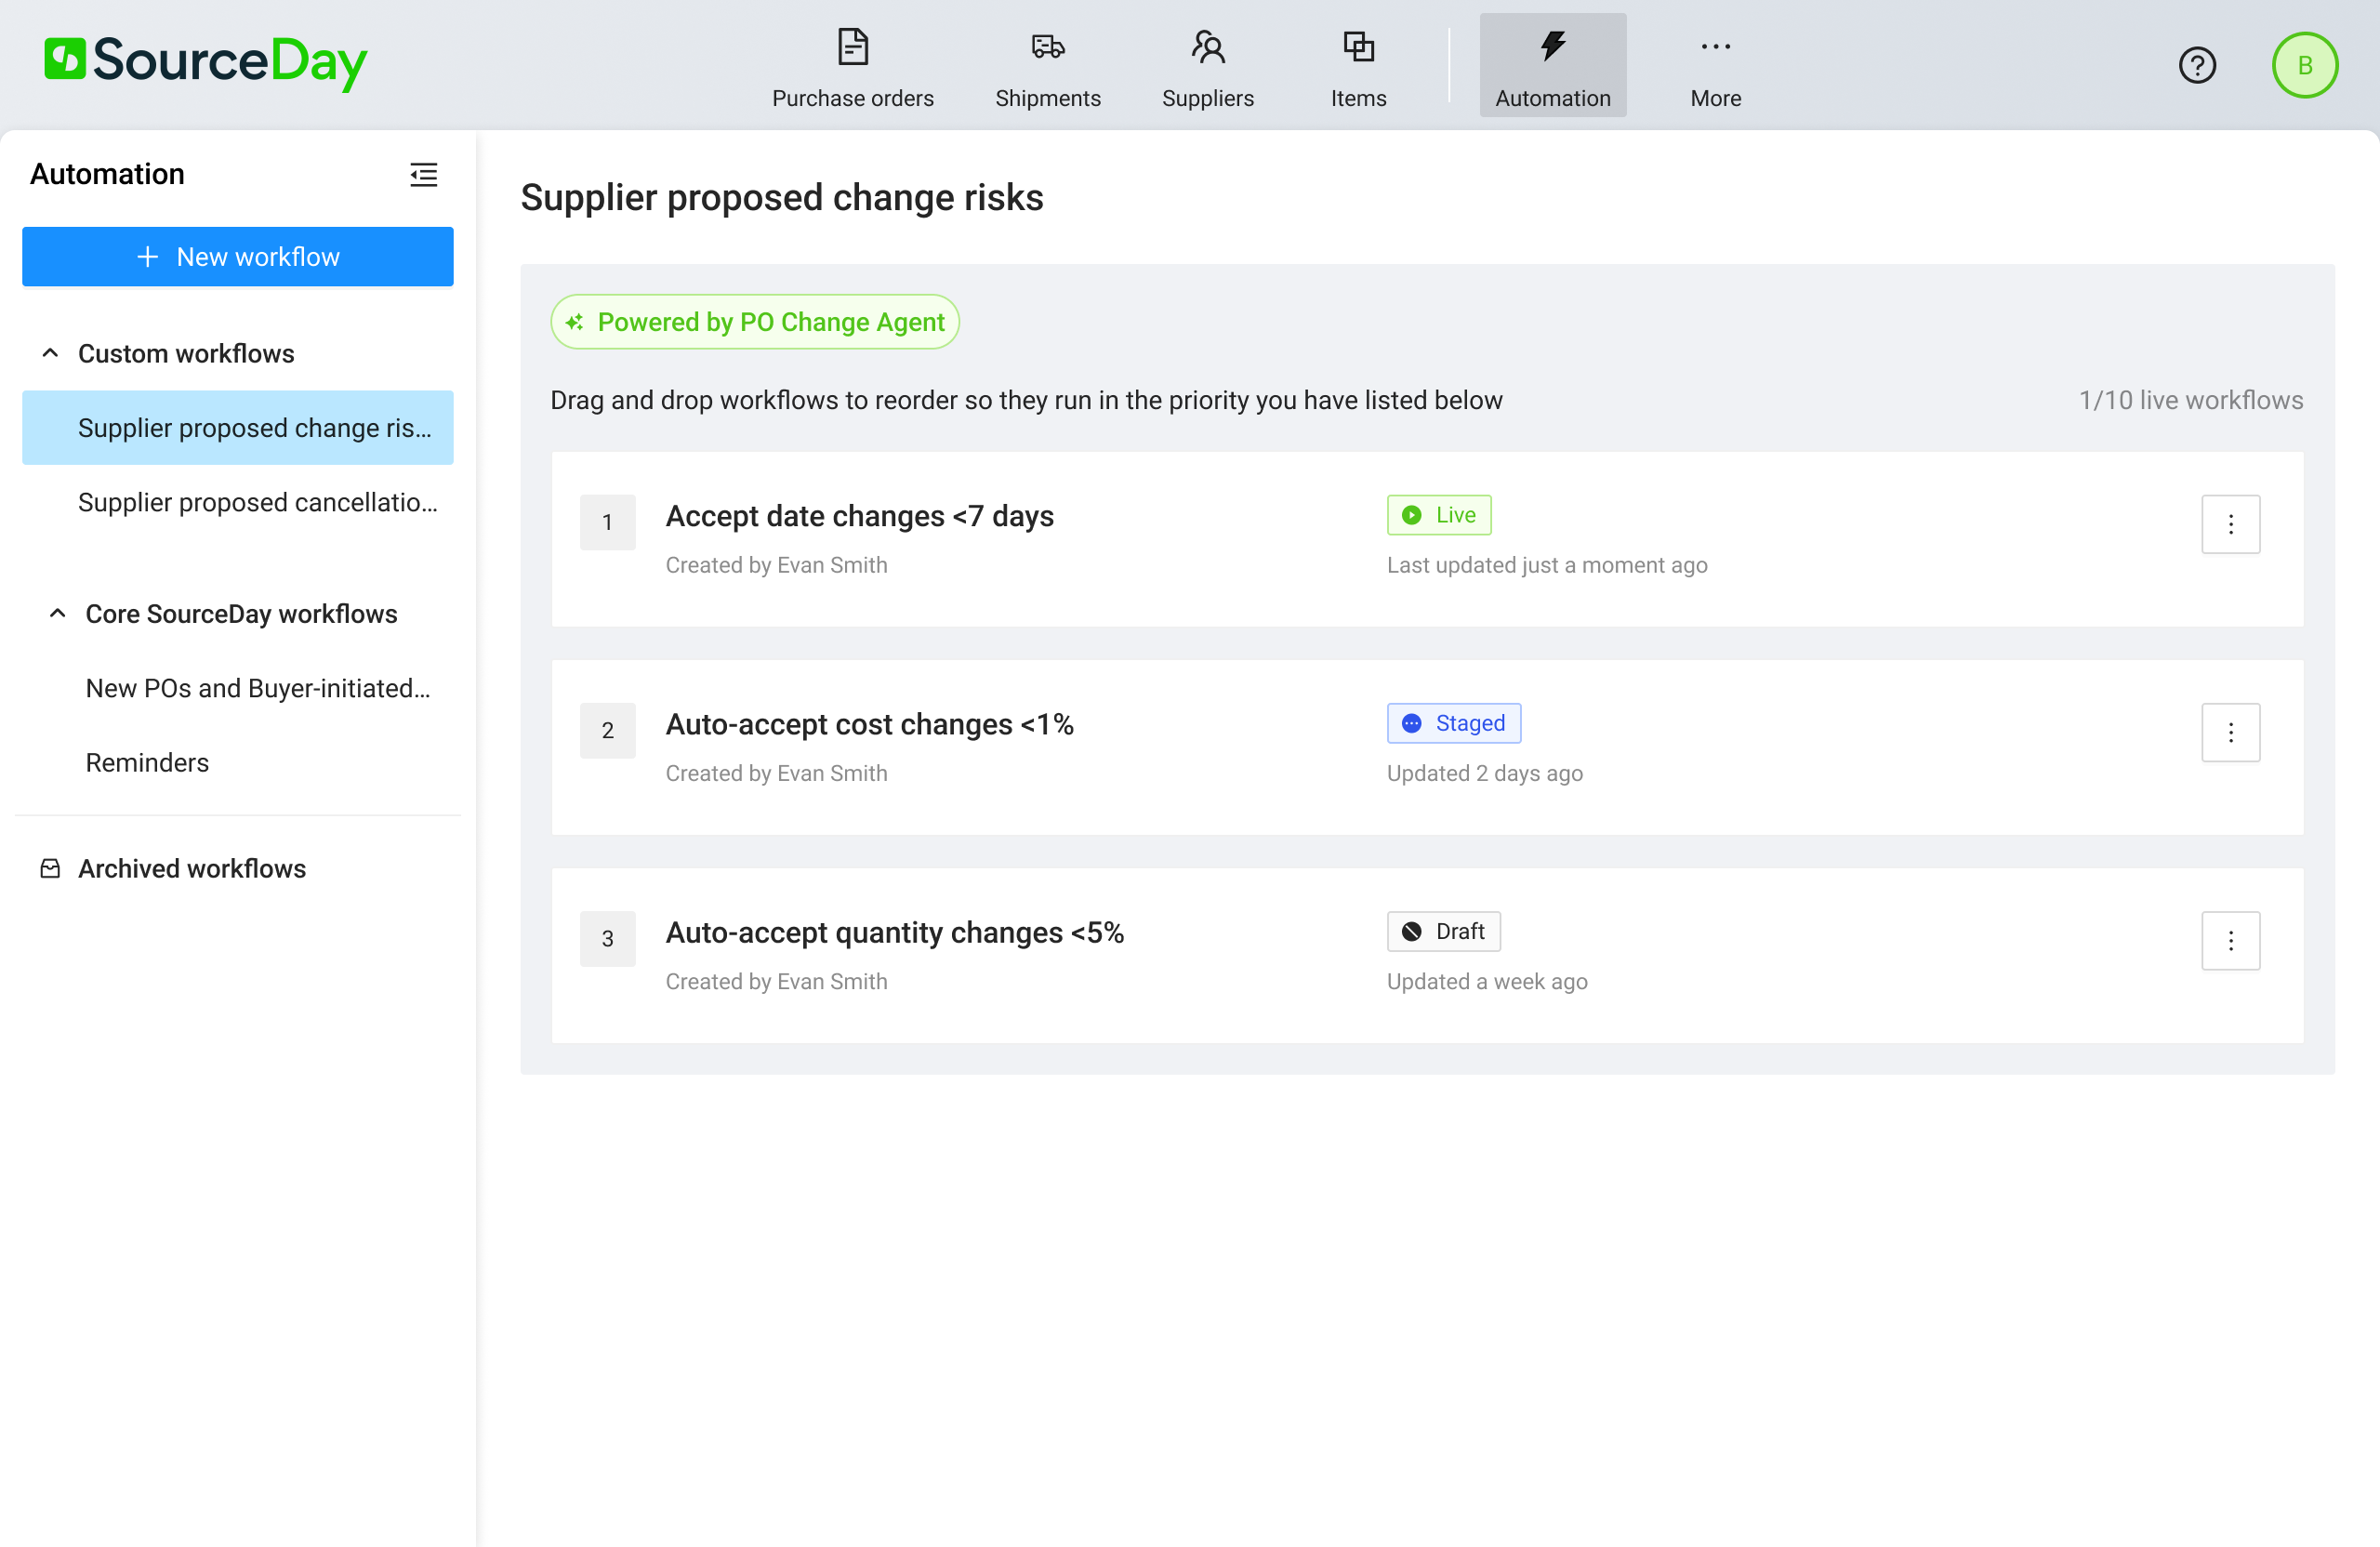Select the Reminders sidebar item
This screenshot has width=2380, height=1547.
click(x=147, y=762)
